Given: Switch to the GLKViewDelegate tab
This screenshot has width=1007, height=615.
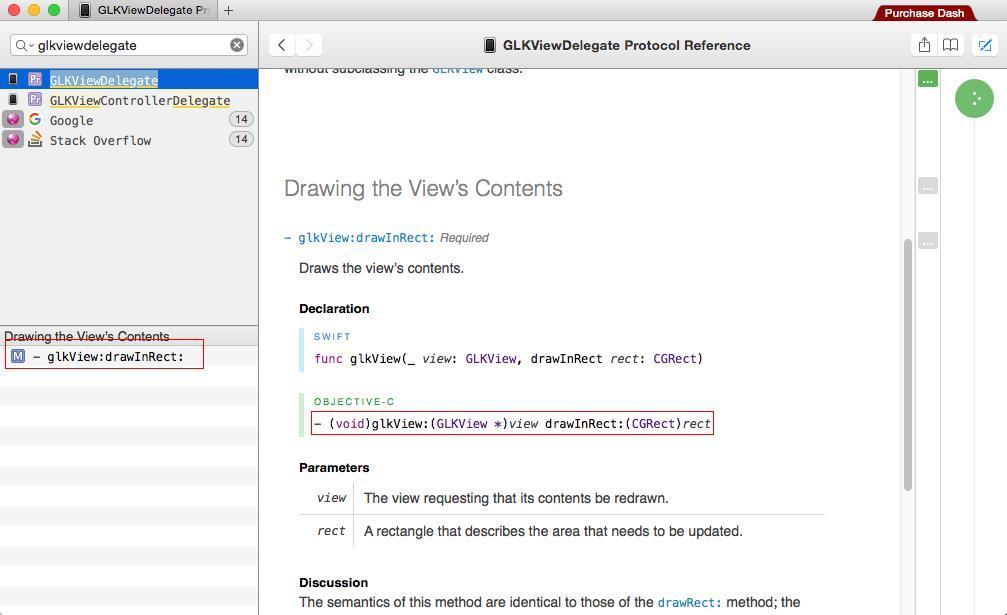Looking at the screenshot, I should point(143,10).
